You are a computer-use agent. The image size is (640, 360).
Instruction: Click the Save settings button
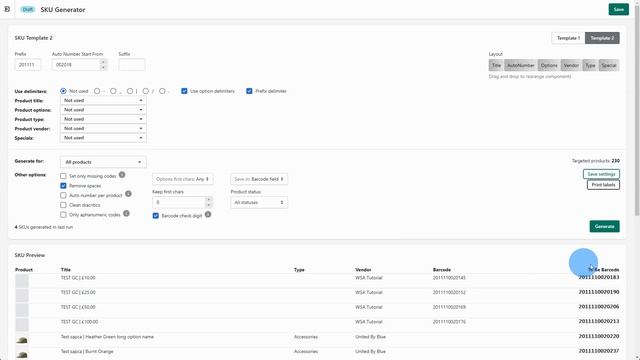point(601,174)
